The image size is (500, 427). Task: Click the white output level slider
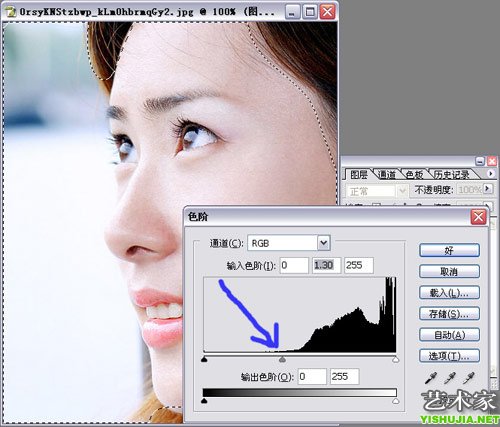(396, 401)
